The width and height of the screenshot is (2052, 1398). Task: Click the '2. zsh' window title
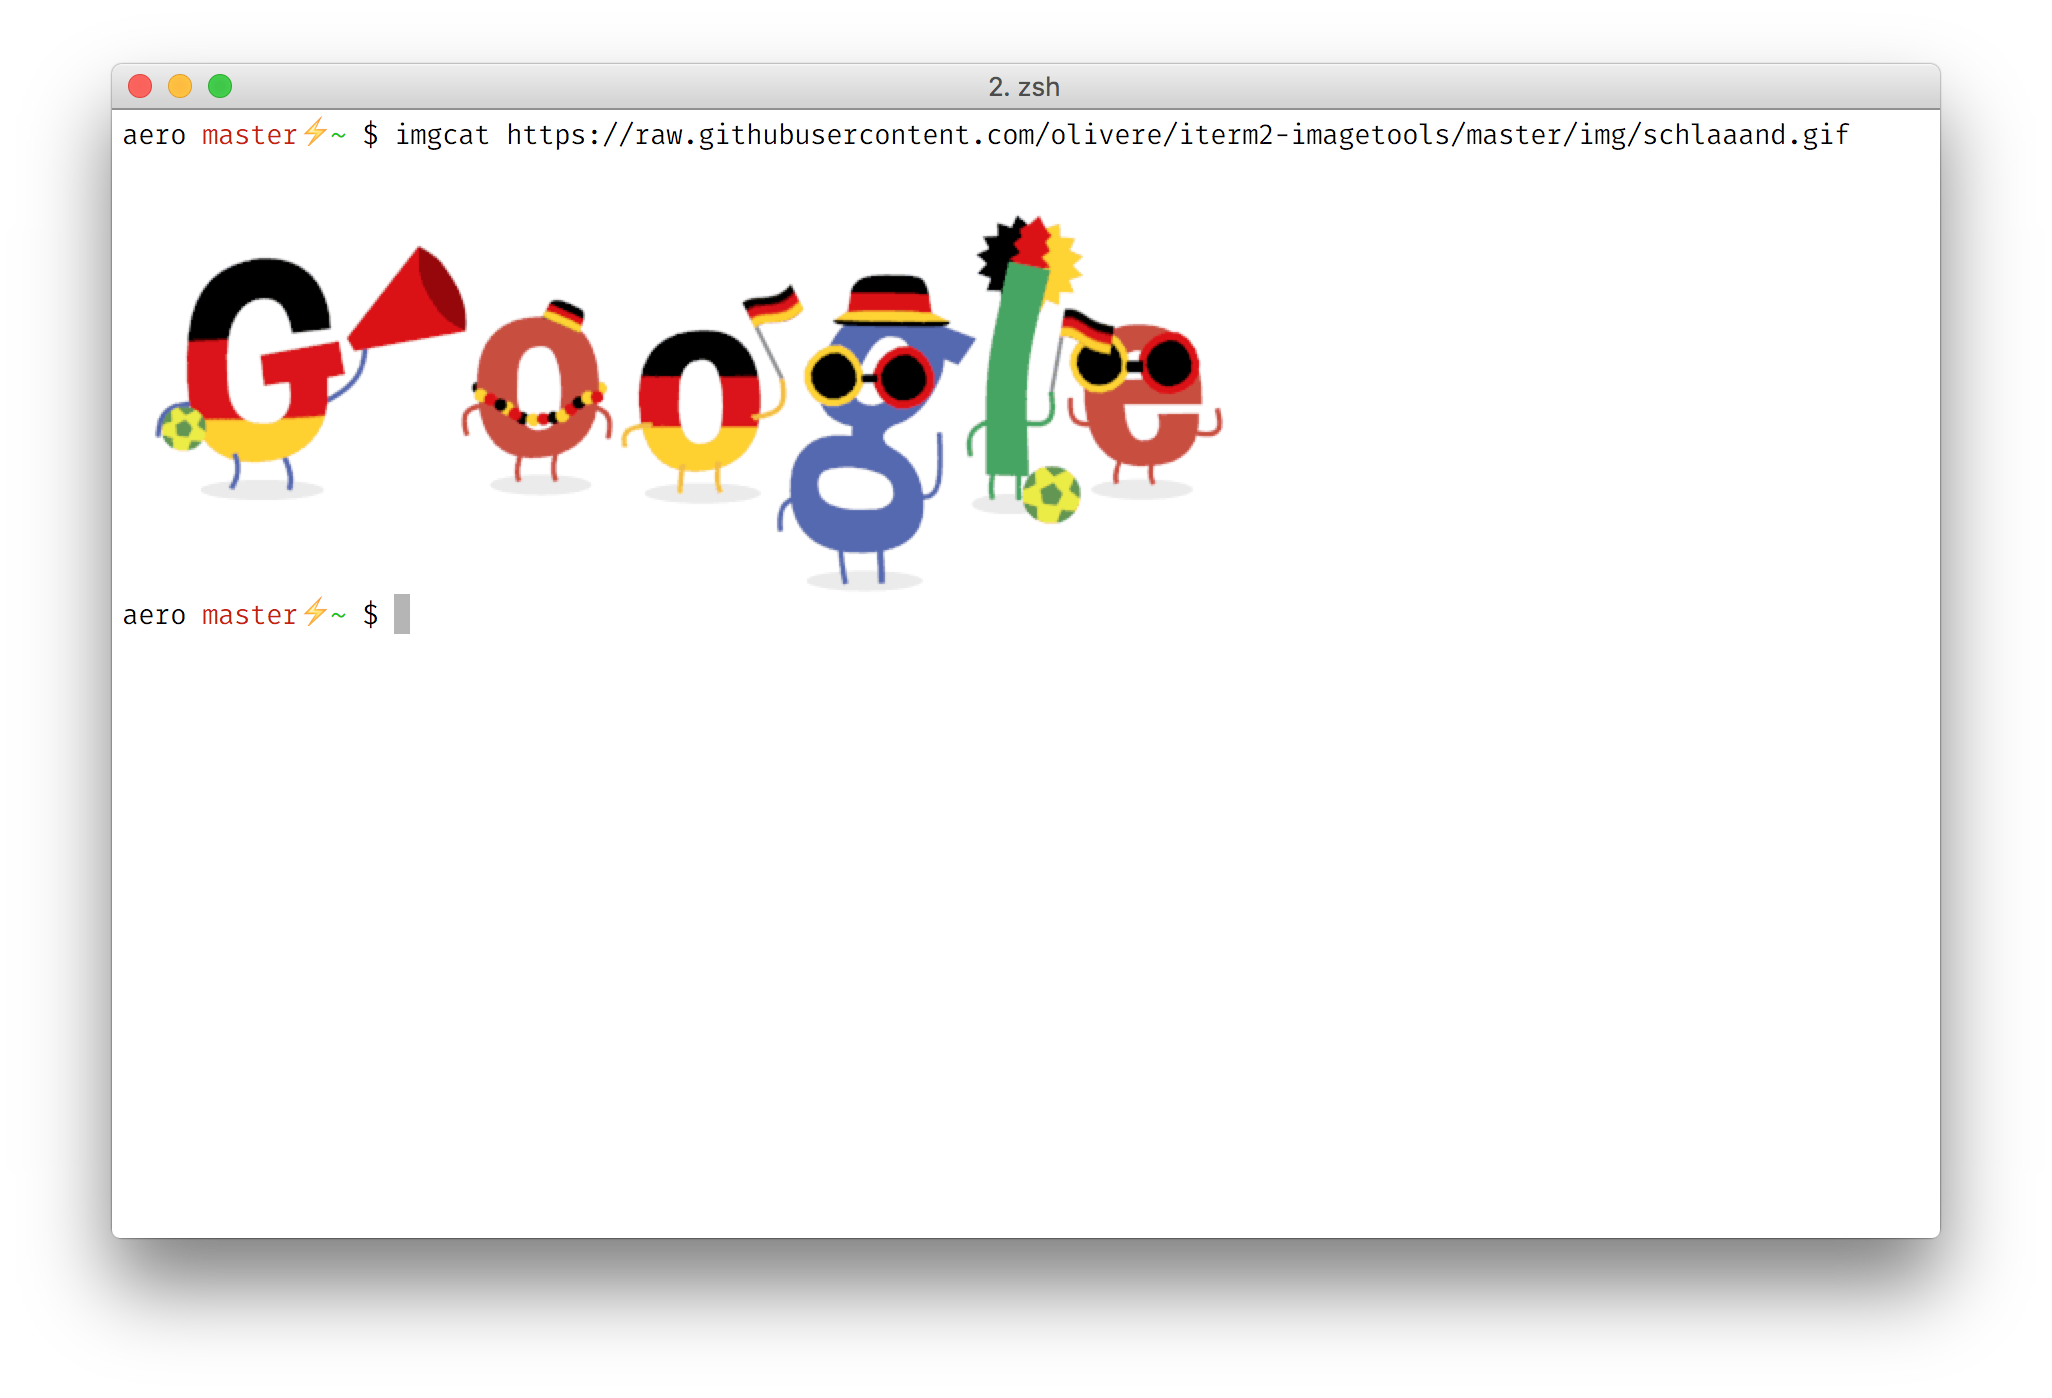pyautogui.click(x=1024, y=87)
